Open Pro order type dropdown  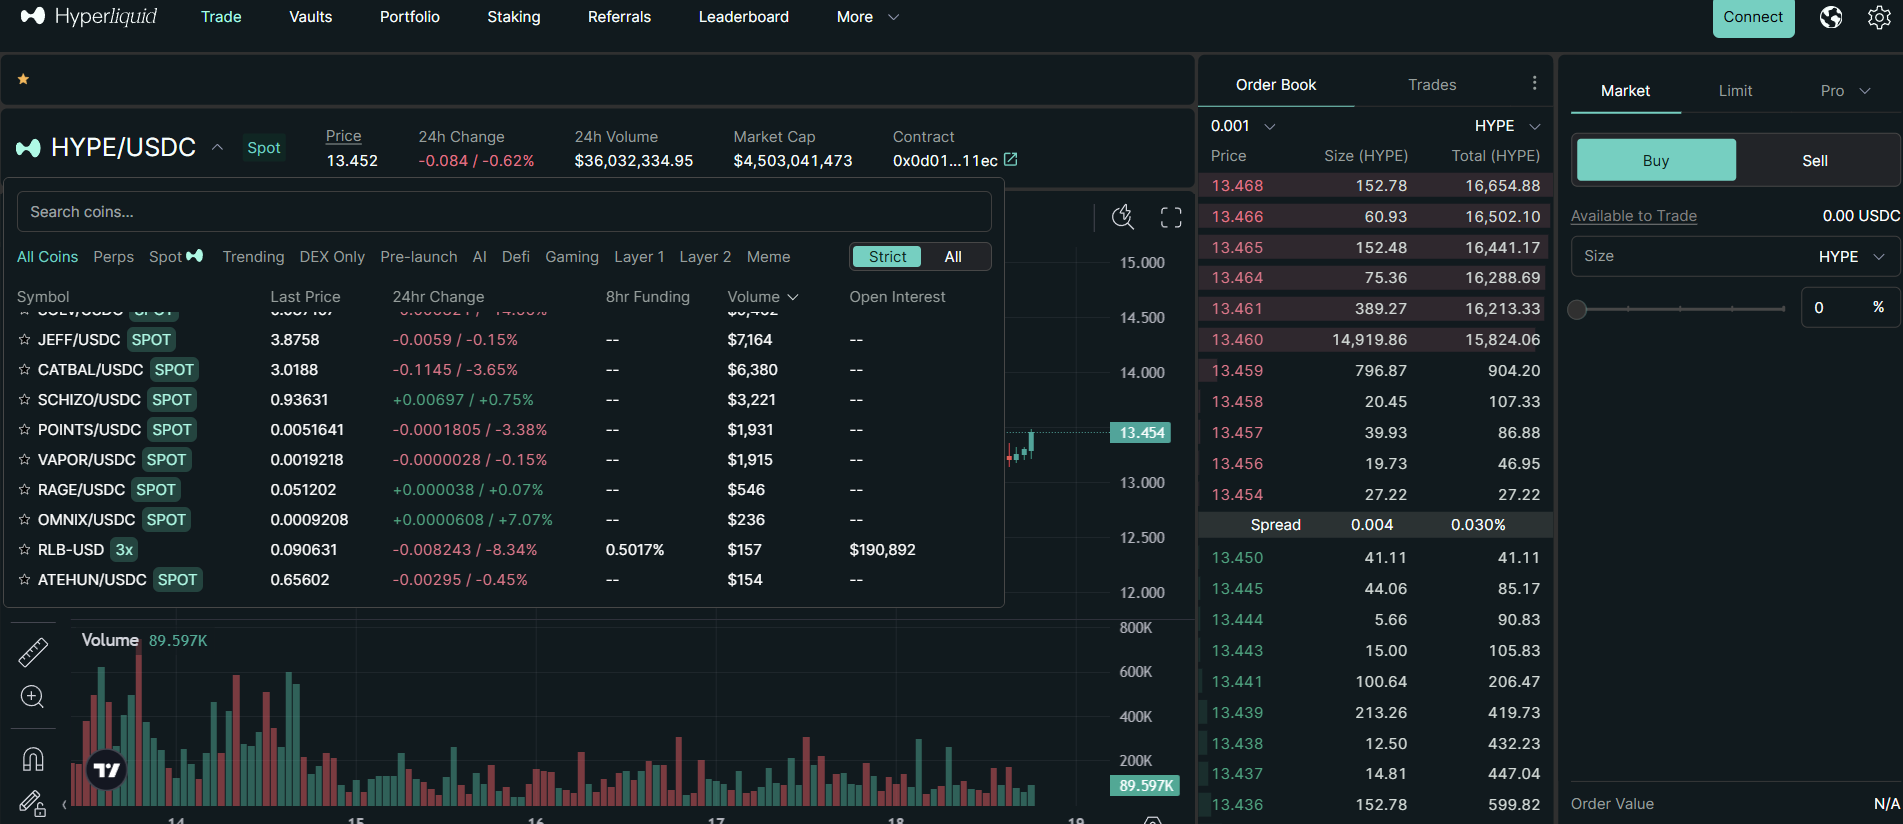1845,91
